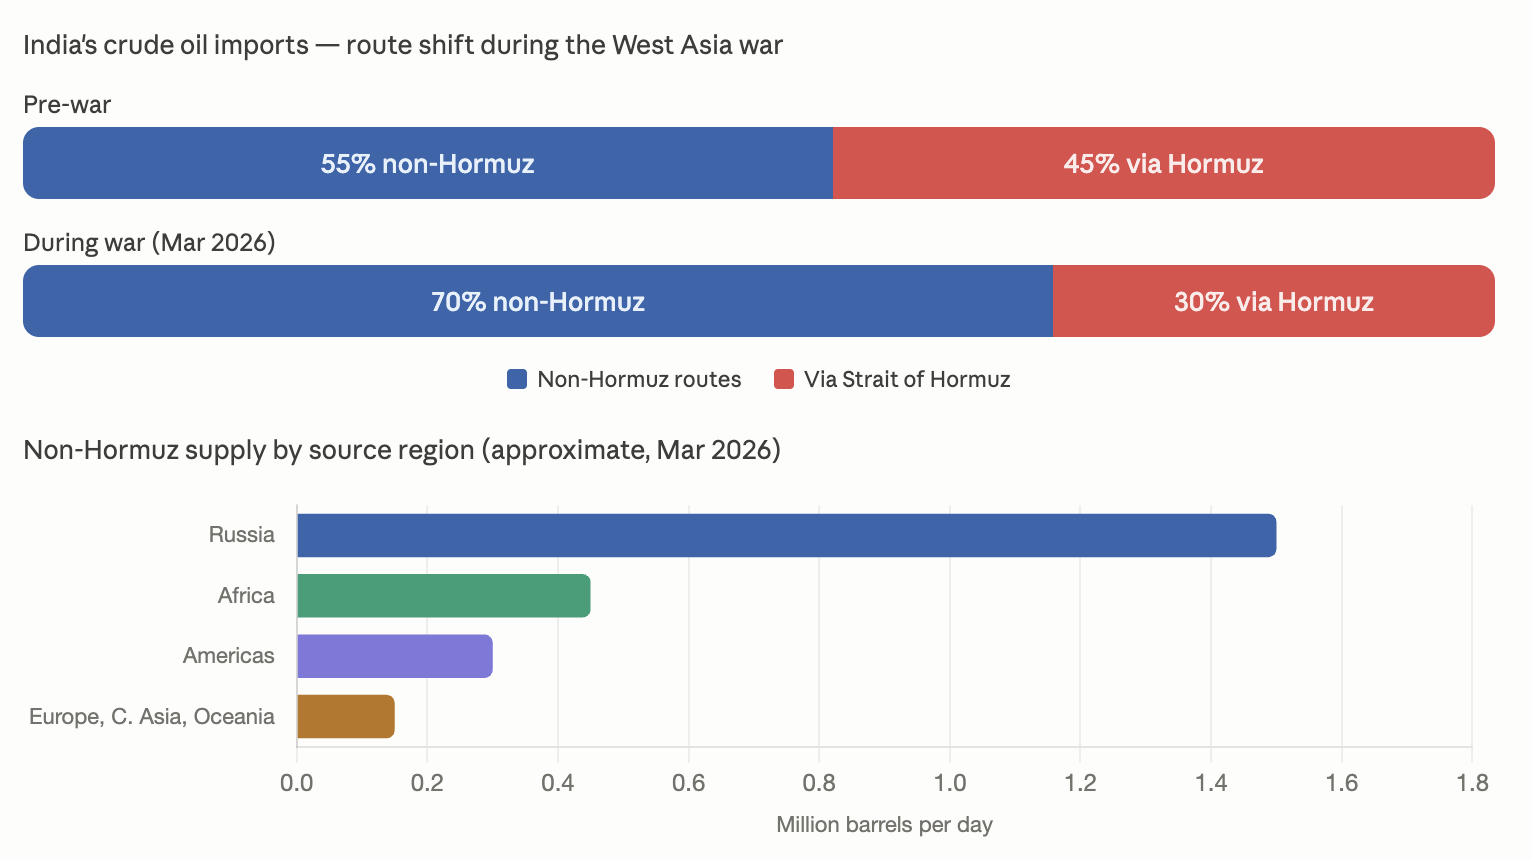Toggle the Non-Hormuz routes legend text
The height and width of the screenshot is (860, 1532).
click(x=639, y=379)
